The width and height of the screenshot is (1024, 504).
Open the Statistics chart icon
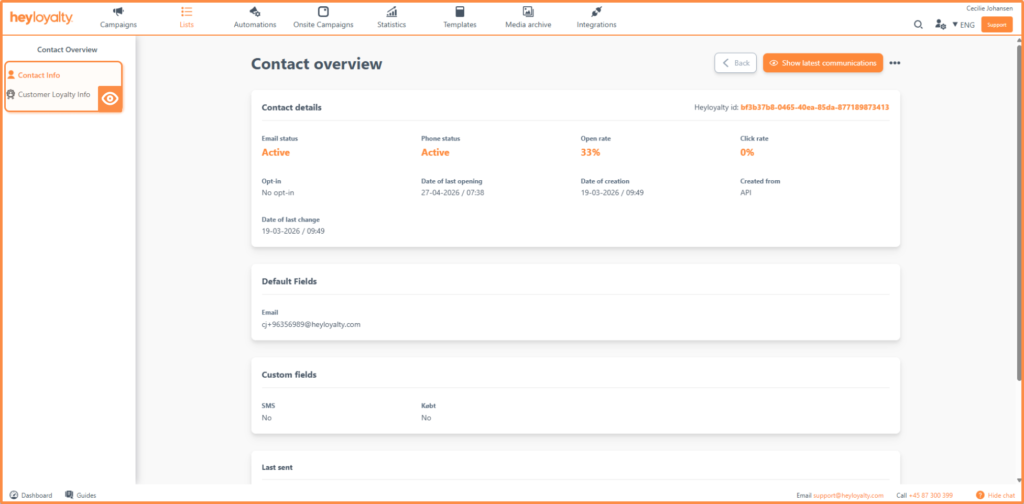point(391,11)
